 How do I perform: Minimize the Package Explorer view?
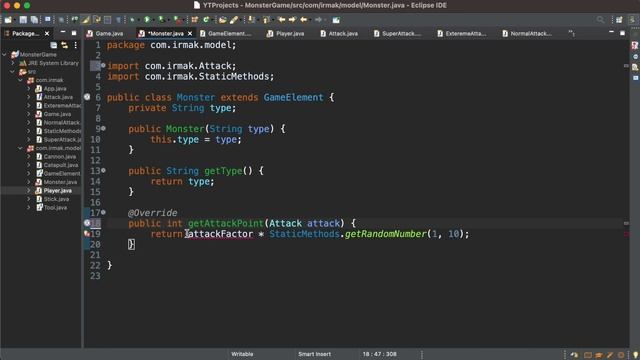(x=62, y=32)
